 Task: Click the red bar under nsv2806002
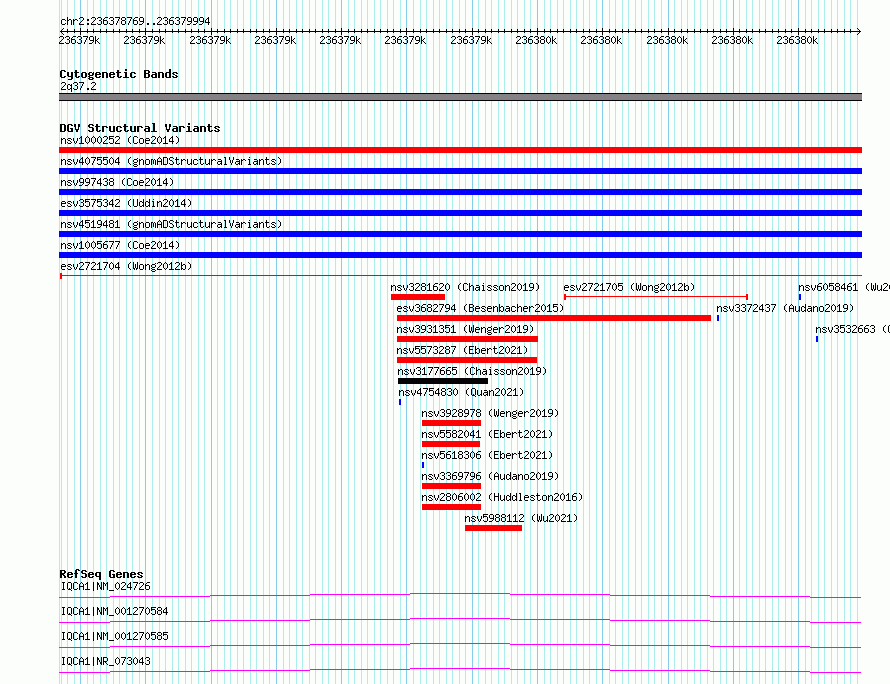tap(451, 507)
